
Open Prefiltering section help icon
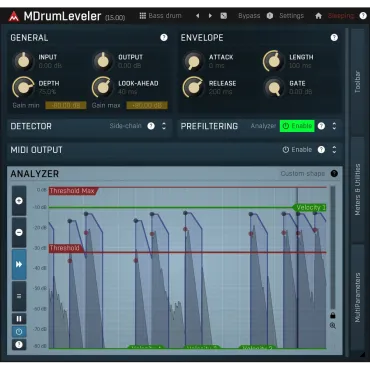(321, 126)
